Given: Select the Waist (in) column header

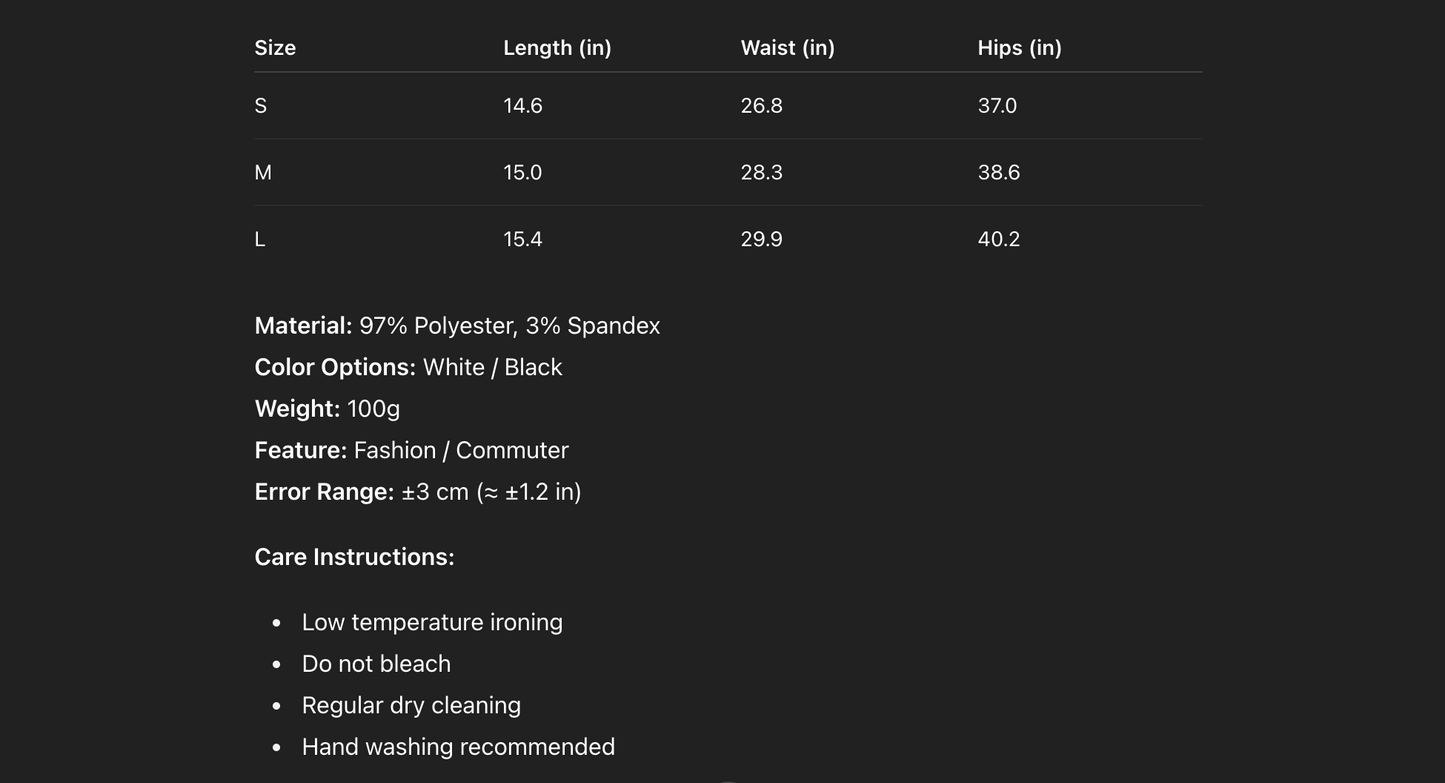Looking at the screenshot, I should 787,48.
